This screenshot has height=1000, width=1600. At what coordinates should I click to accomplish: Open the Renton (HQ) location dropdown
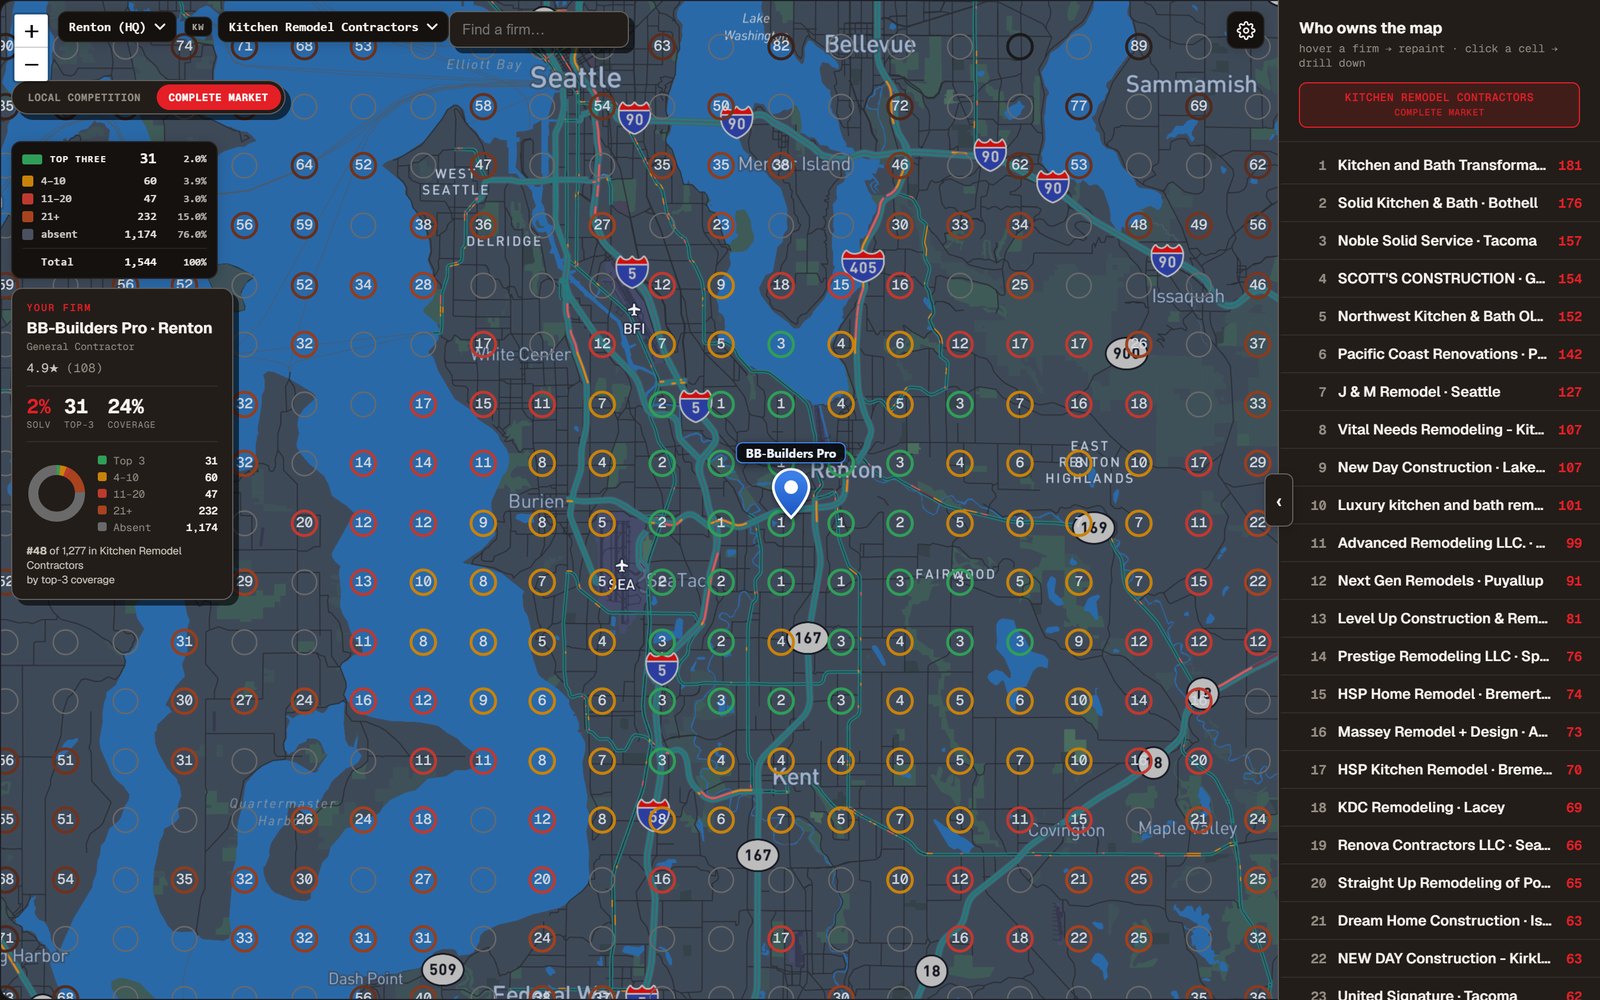[x=117, y=27]
